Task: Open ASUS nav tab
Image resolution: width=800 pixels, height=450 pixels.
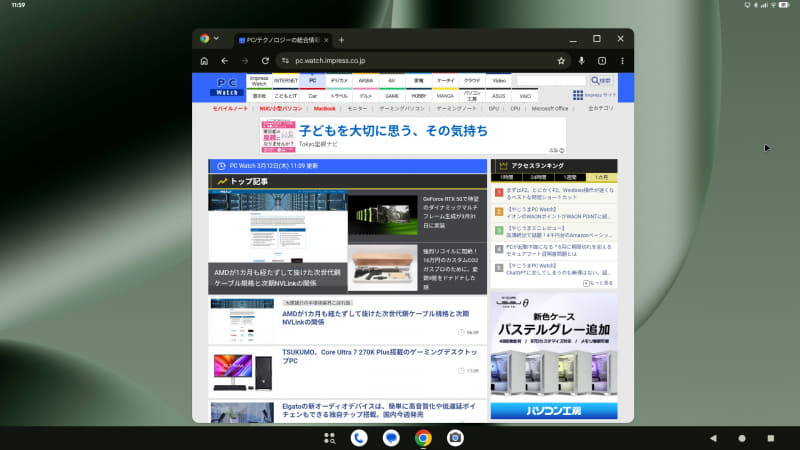Action: [499, 96]
